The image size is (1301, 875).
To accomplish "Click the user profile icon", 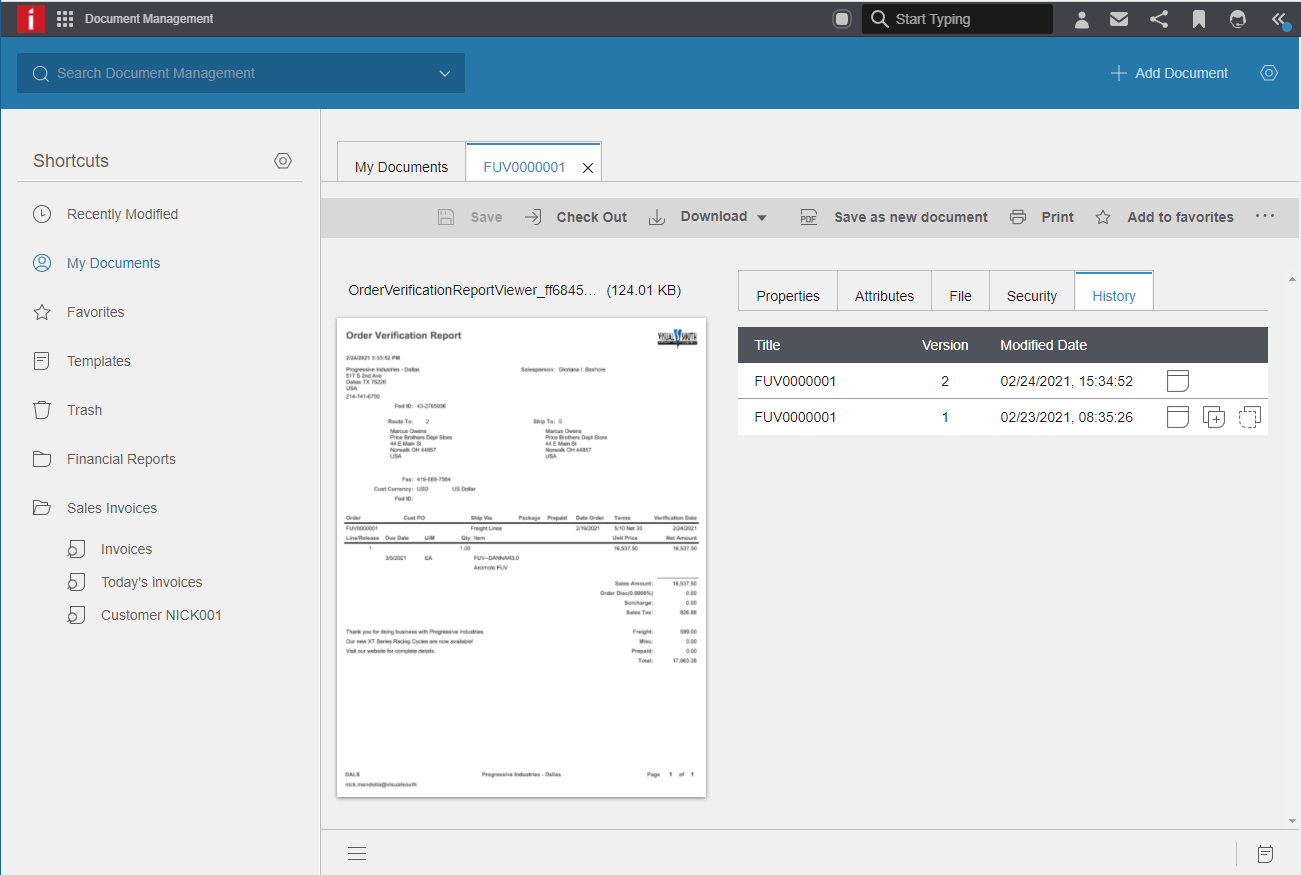I will (x=1081, y=19).
